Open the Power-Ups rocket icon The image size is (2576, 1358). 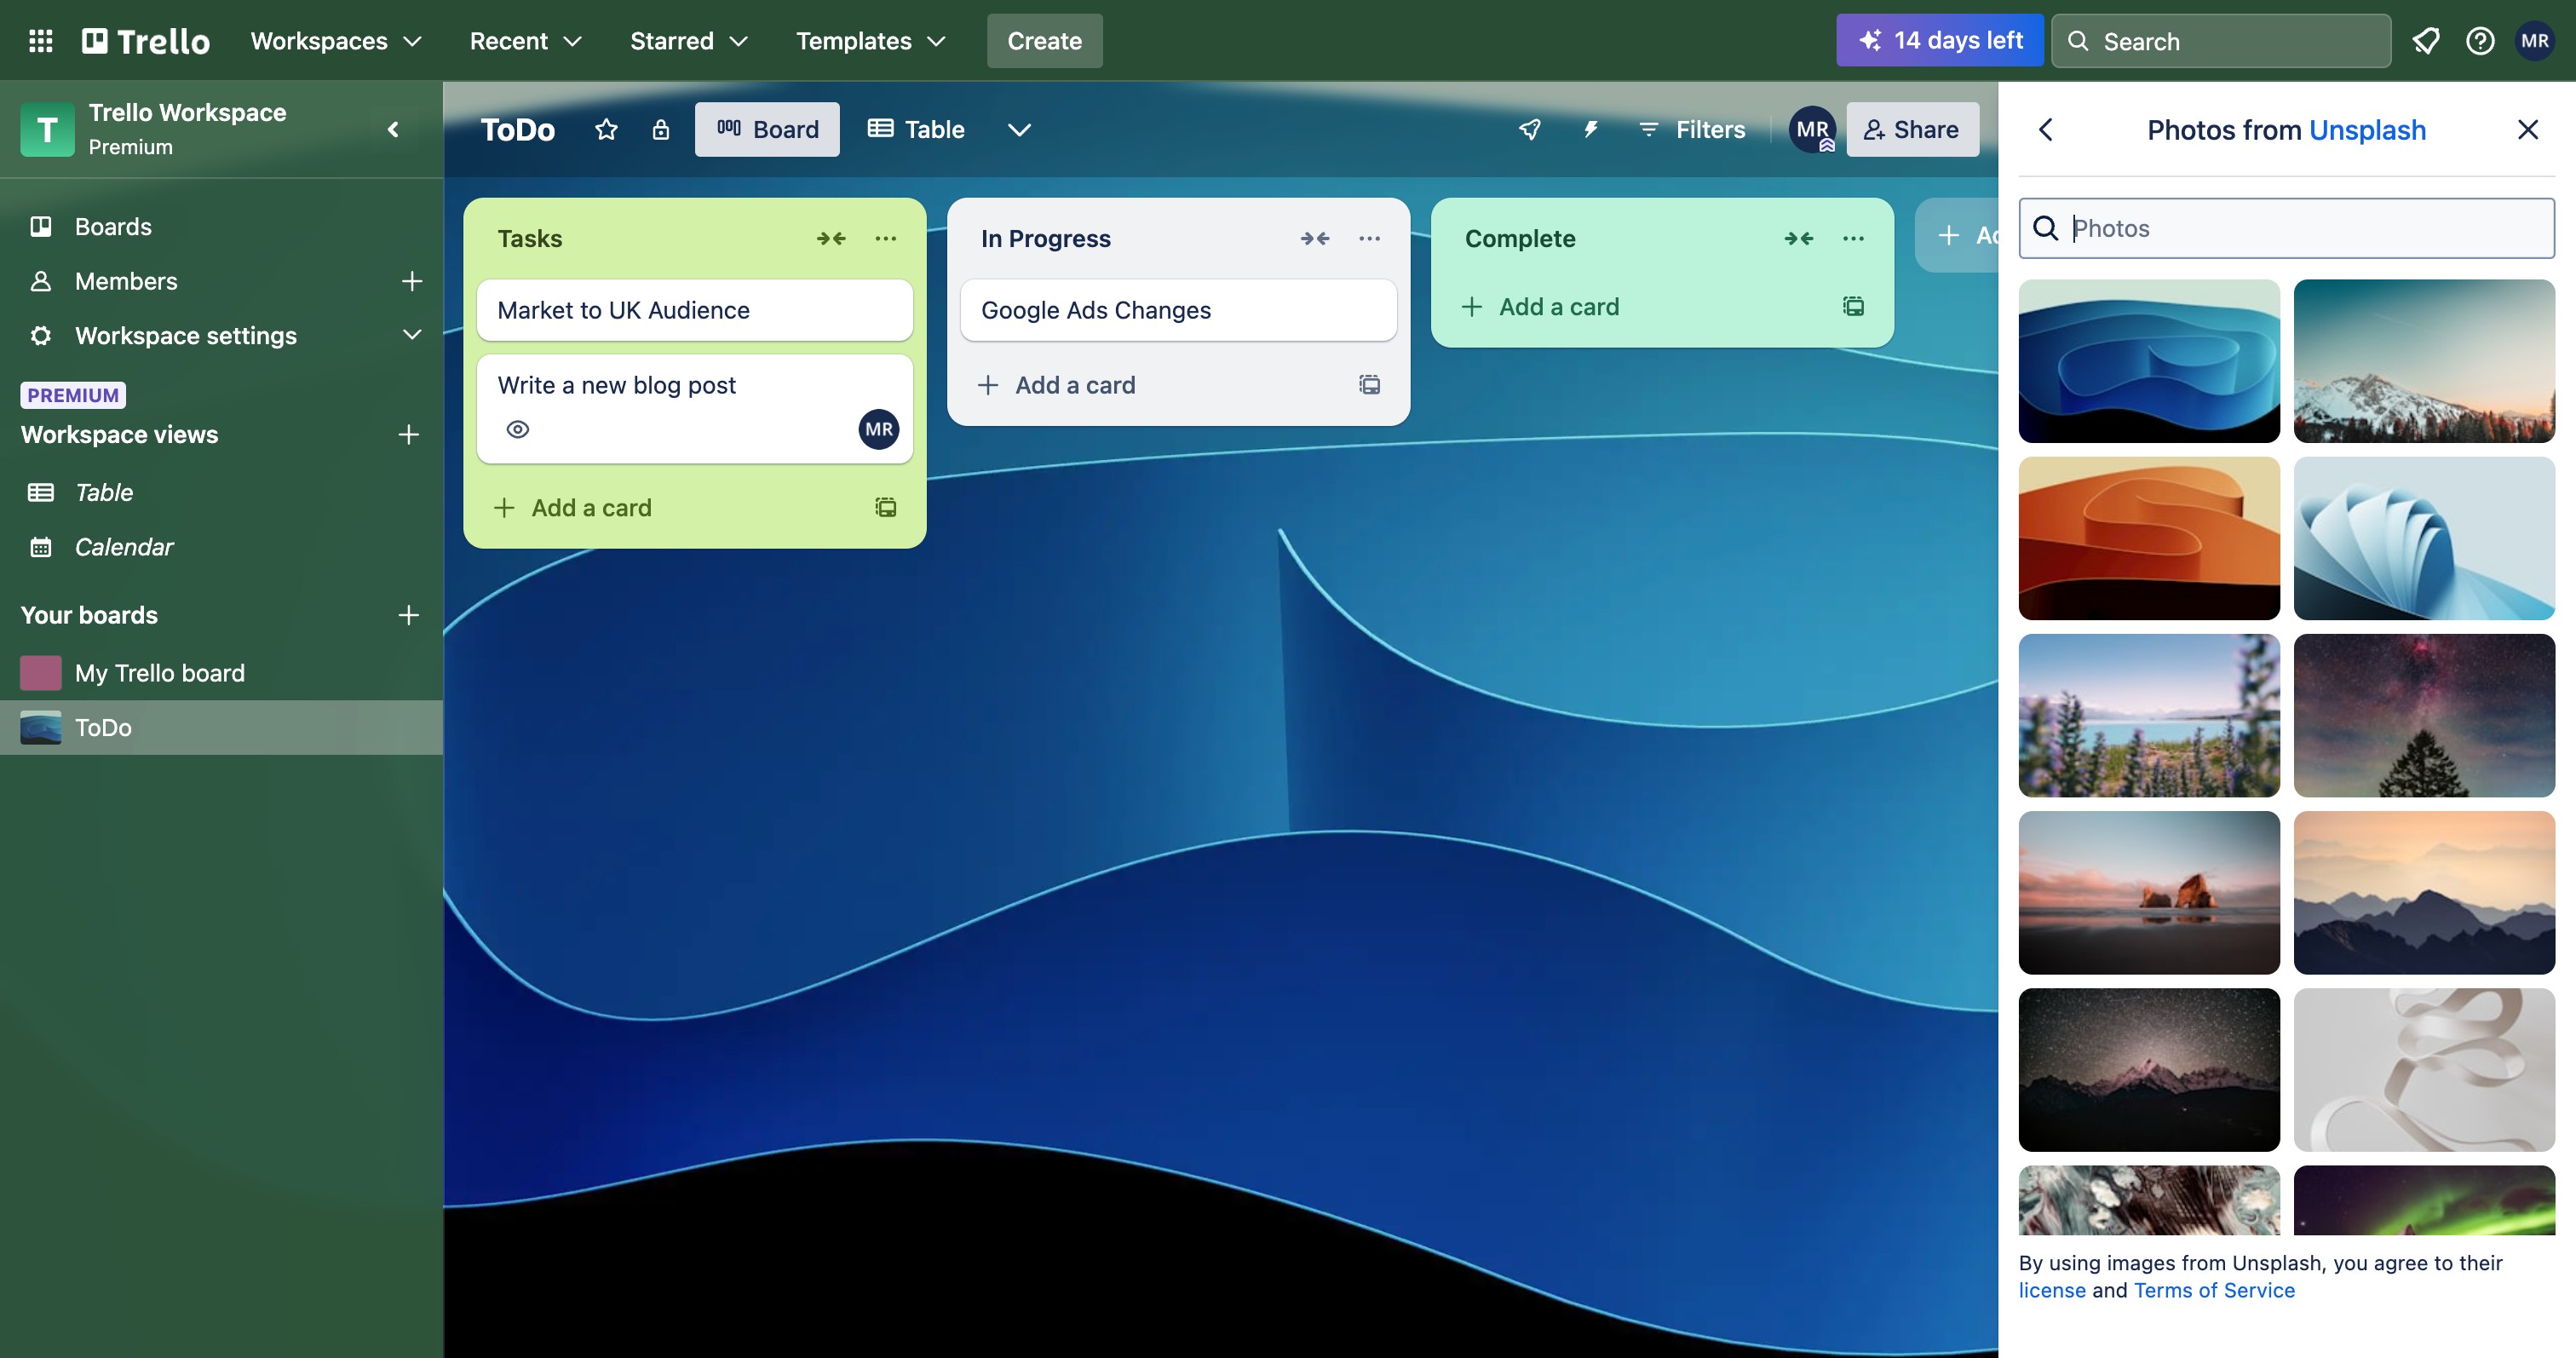(1530, 129)
